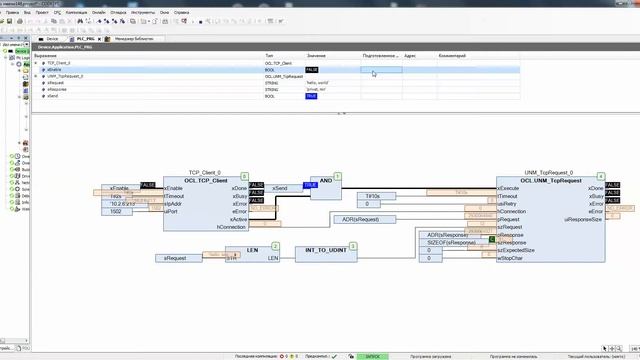Select the LEN block in the diagram

252,254
